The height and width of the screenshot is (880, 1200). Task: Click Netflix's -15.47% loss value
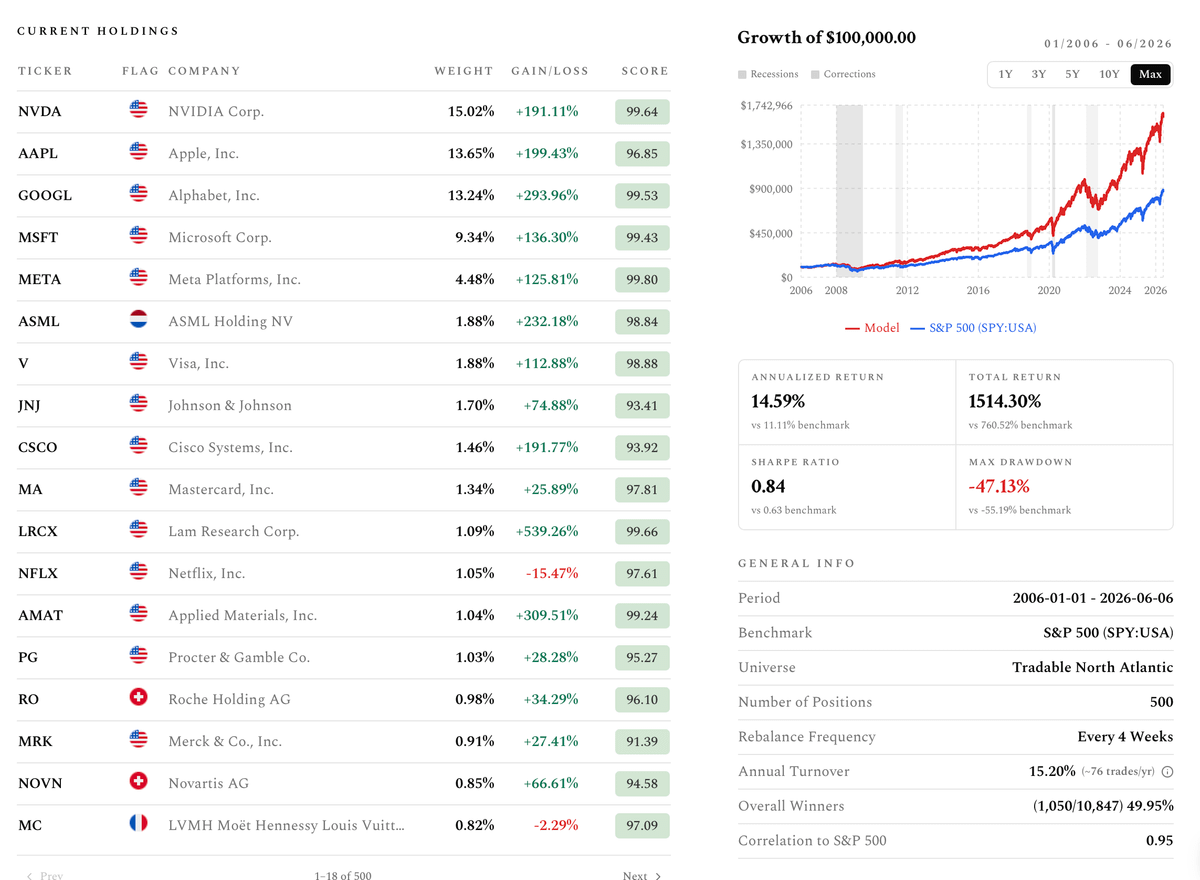coord(550,573)
